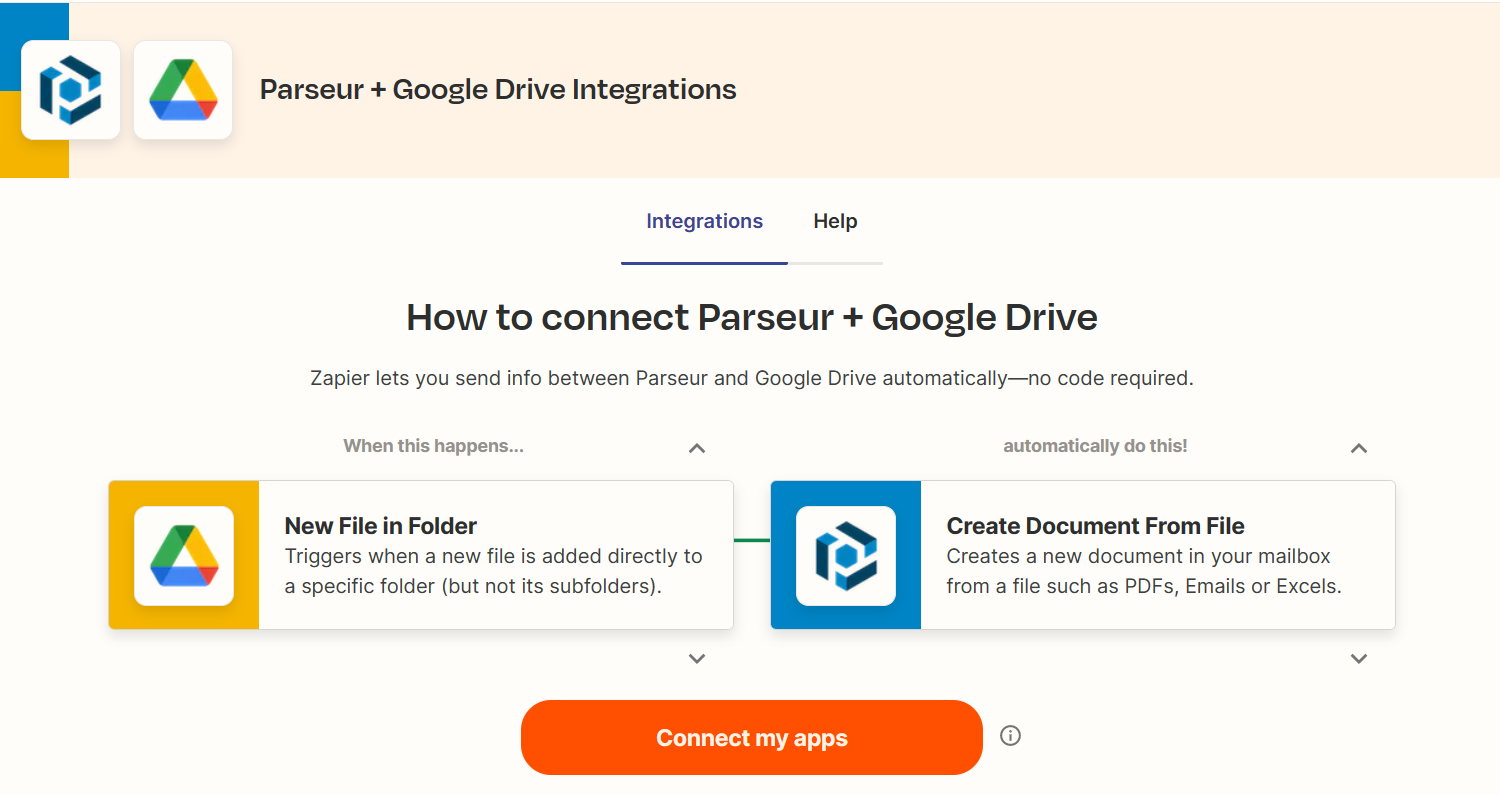Screen dimensions: 1500x795
Task: Click the 'When this happens...' label
Action: 433,445
